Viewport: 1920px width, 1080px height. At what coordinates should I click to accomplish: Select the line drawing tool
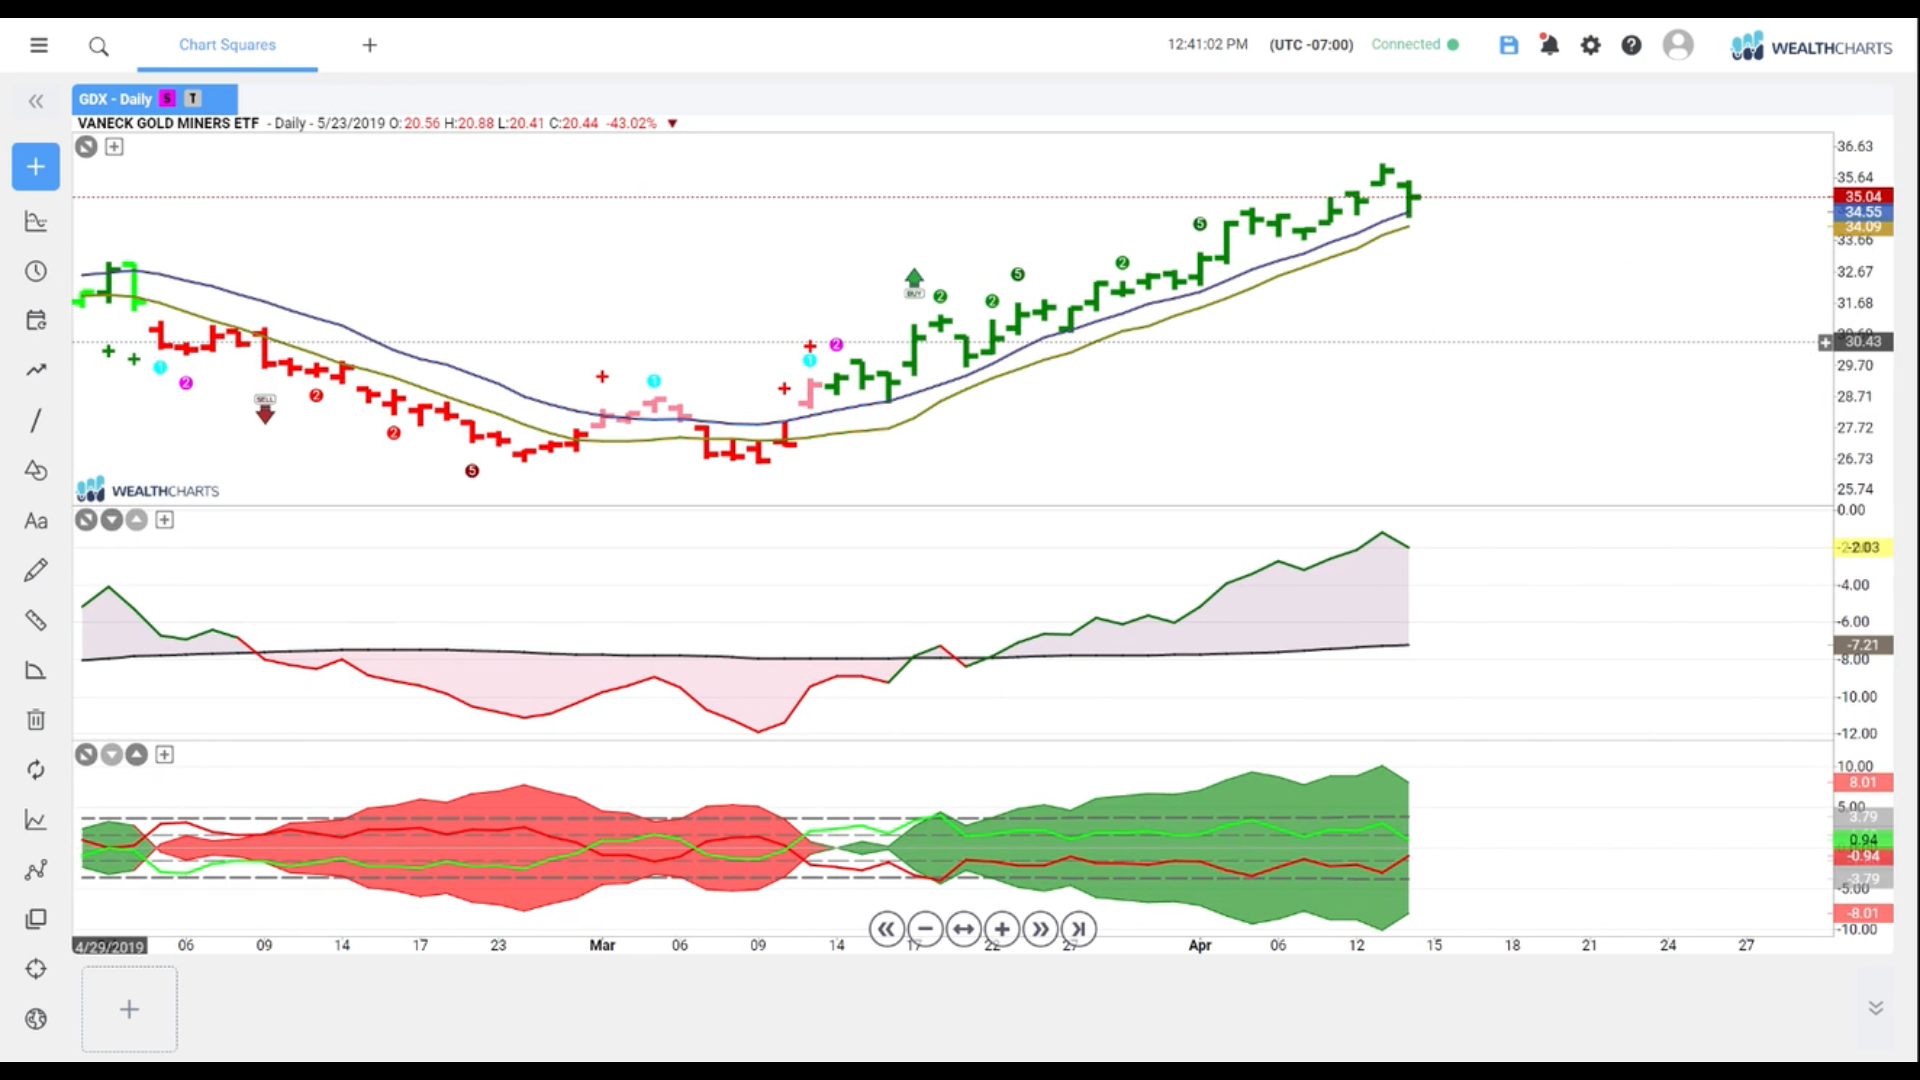point(36,420)
